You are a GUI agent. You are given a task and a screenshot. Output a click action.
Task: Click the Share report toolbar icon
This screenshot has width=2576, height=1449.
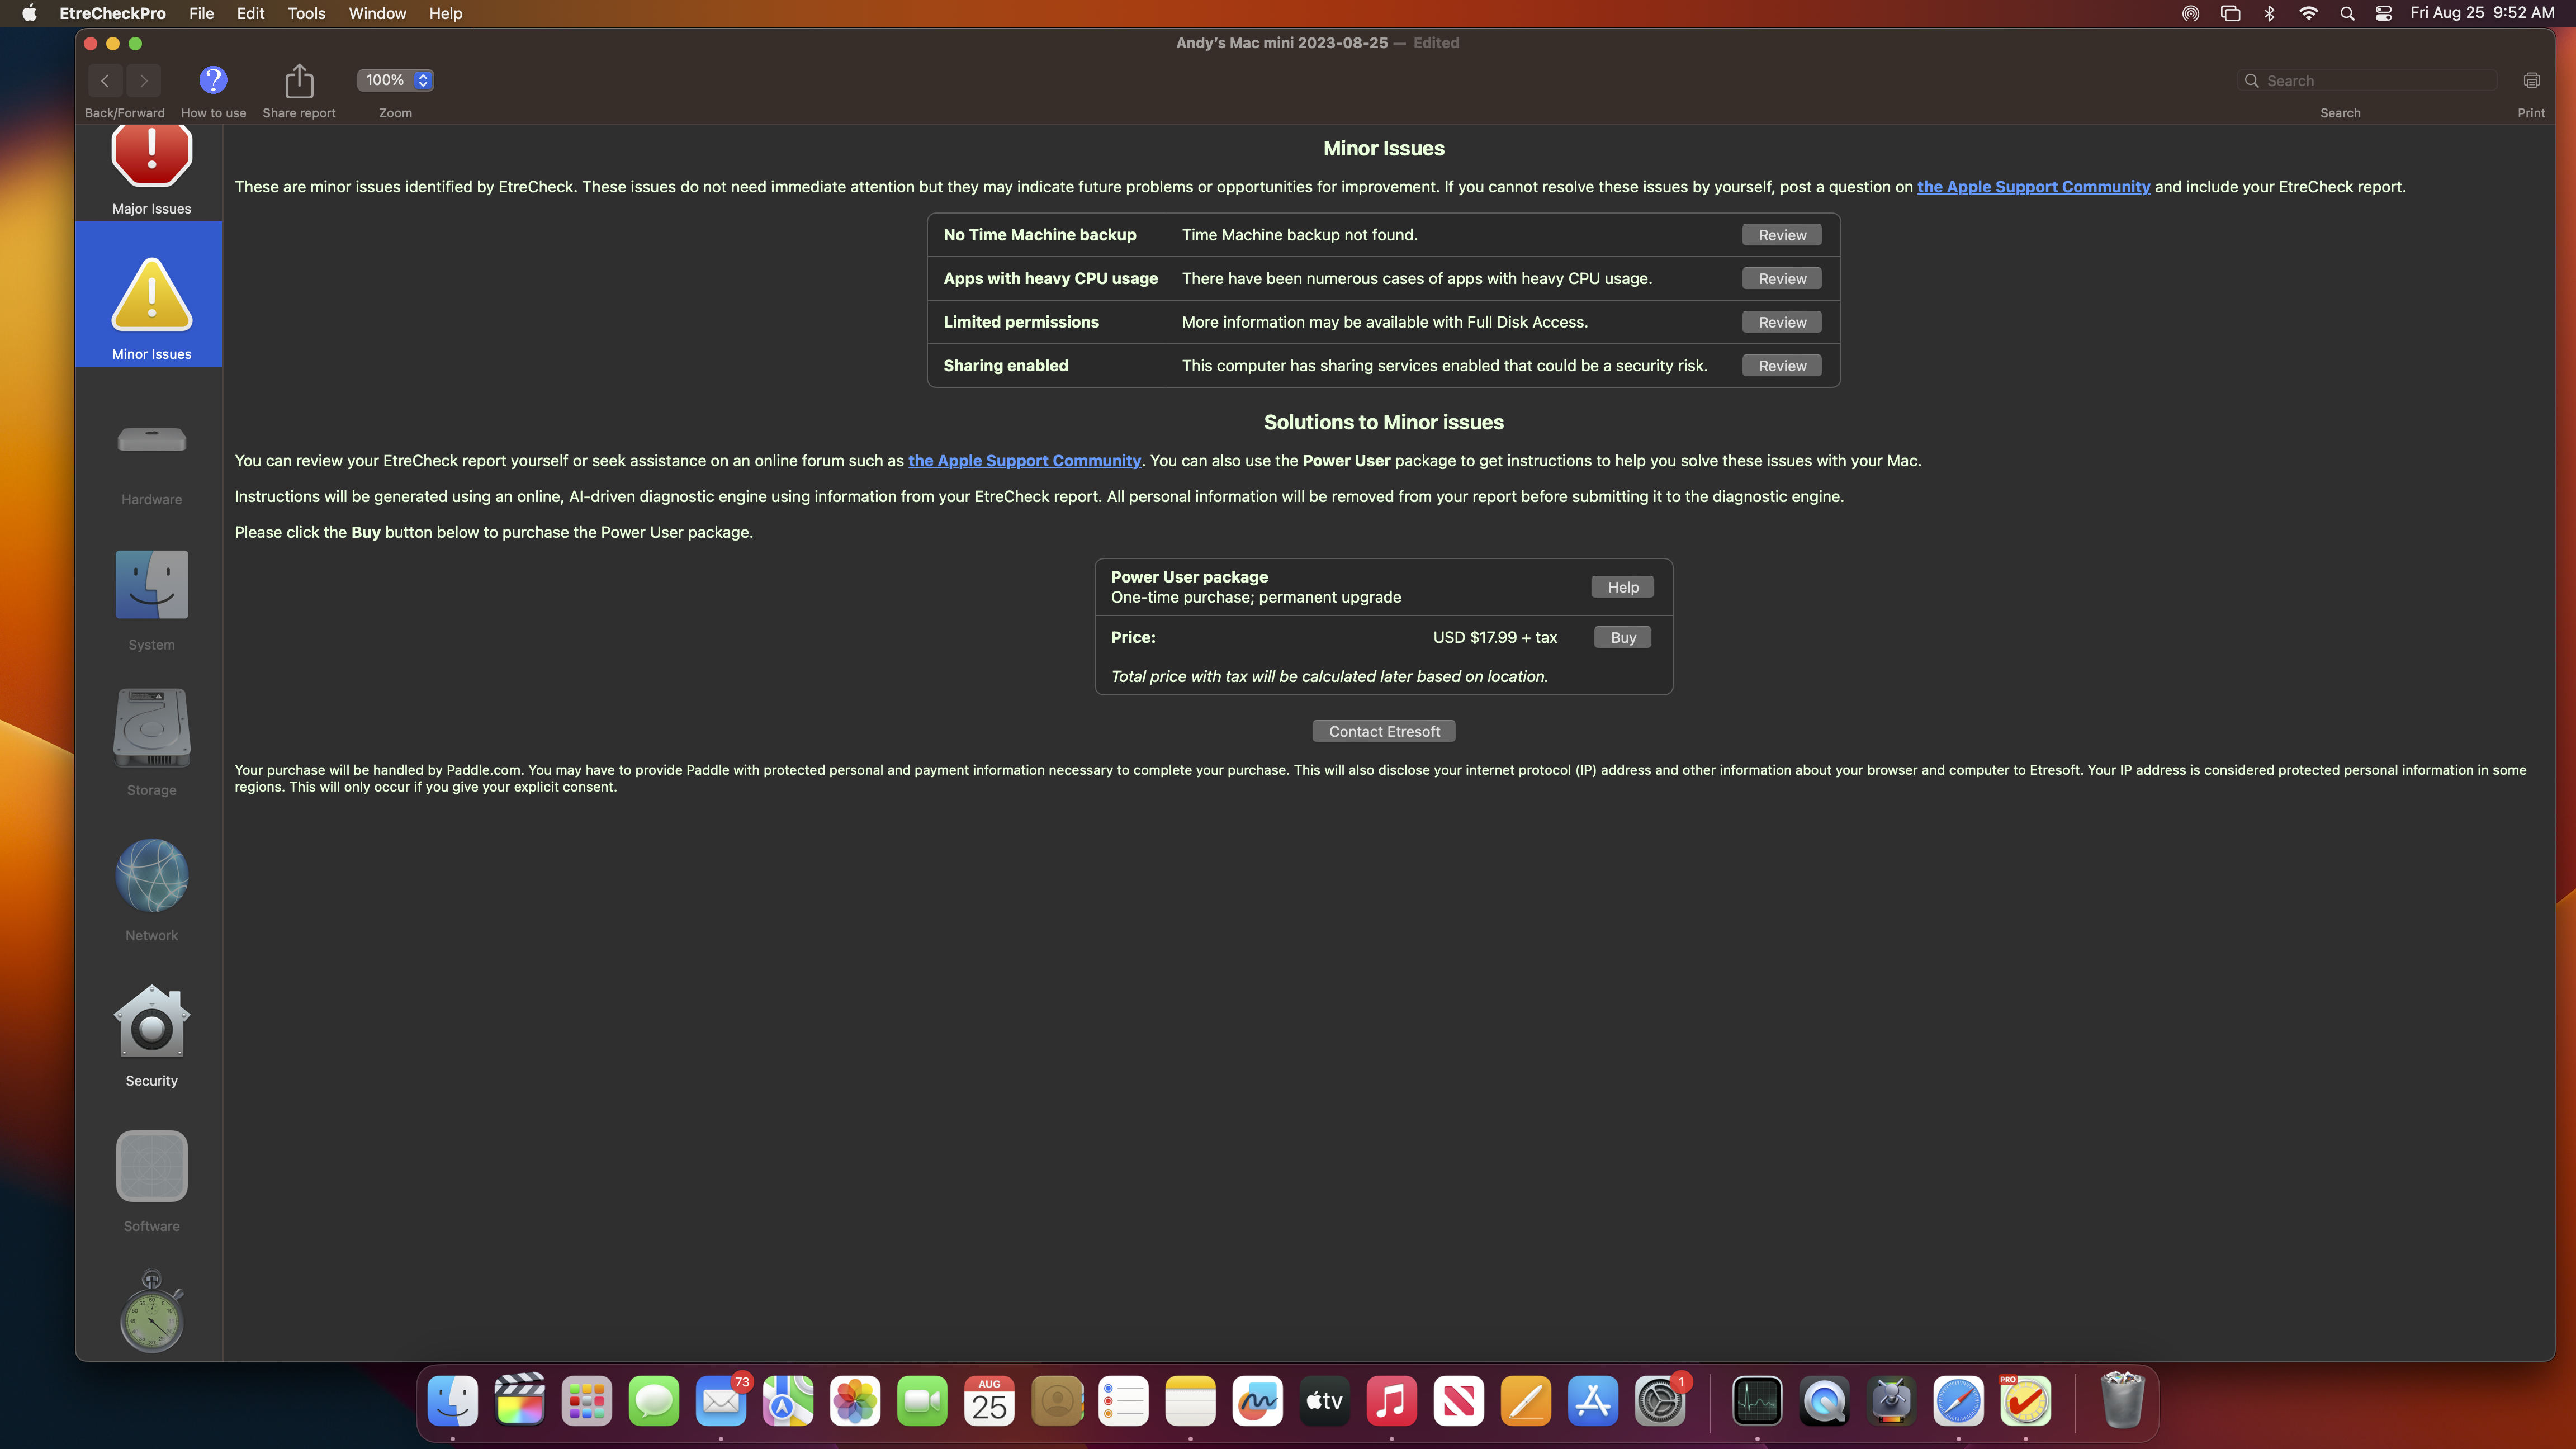pyautogui.click(x=299, y=80)
